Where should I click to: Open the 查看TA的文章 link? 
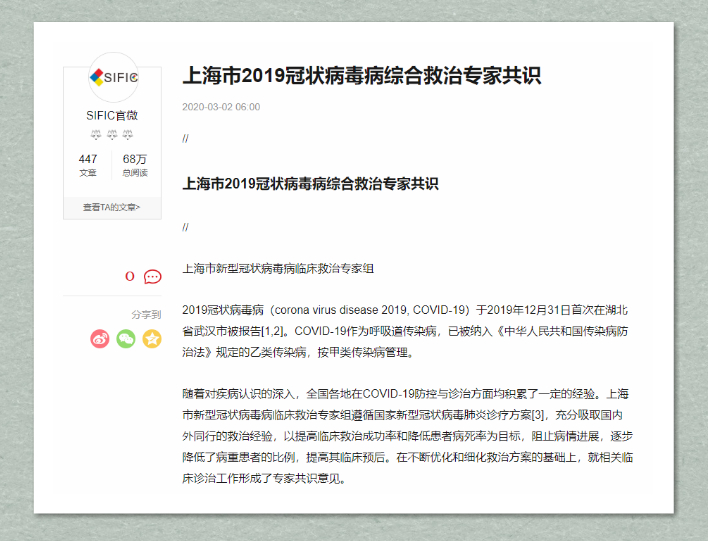point(112,207)
